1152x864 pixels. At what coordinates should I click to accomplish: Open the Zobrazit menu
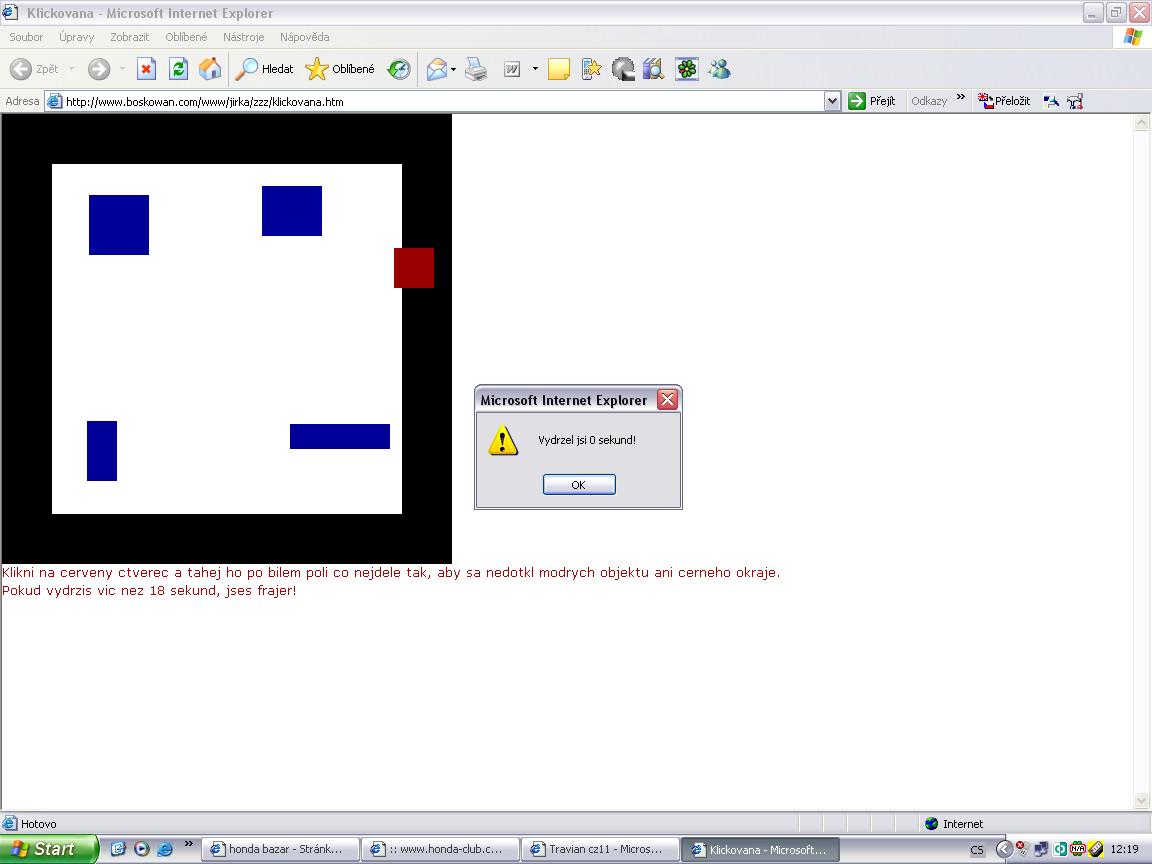click(x=129, y=37)
